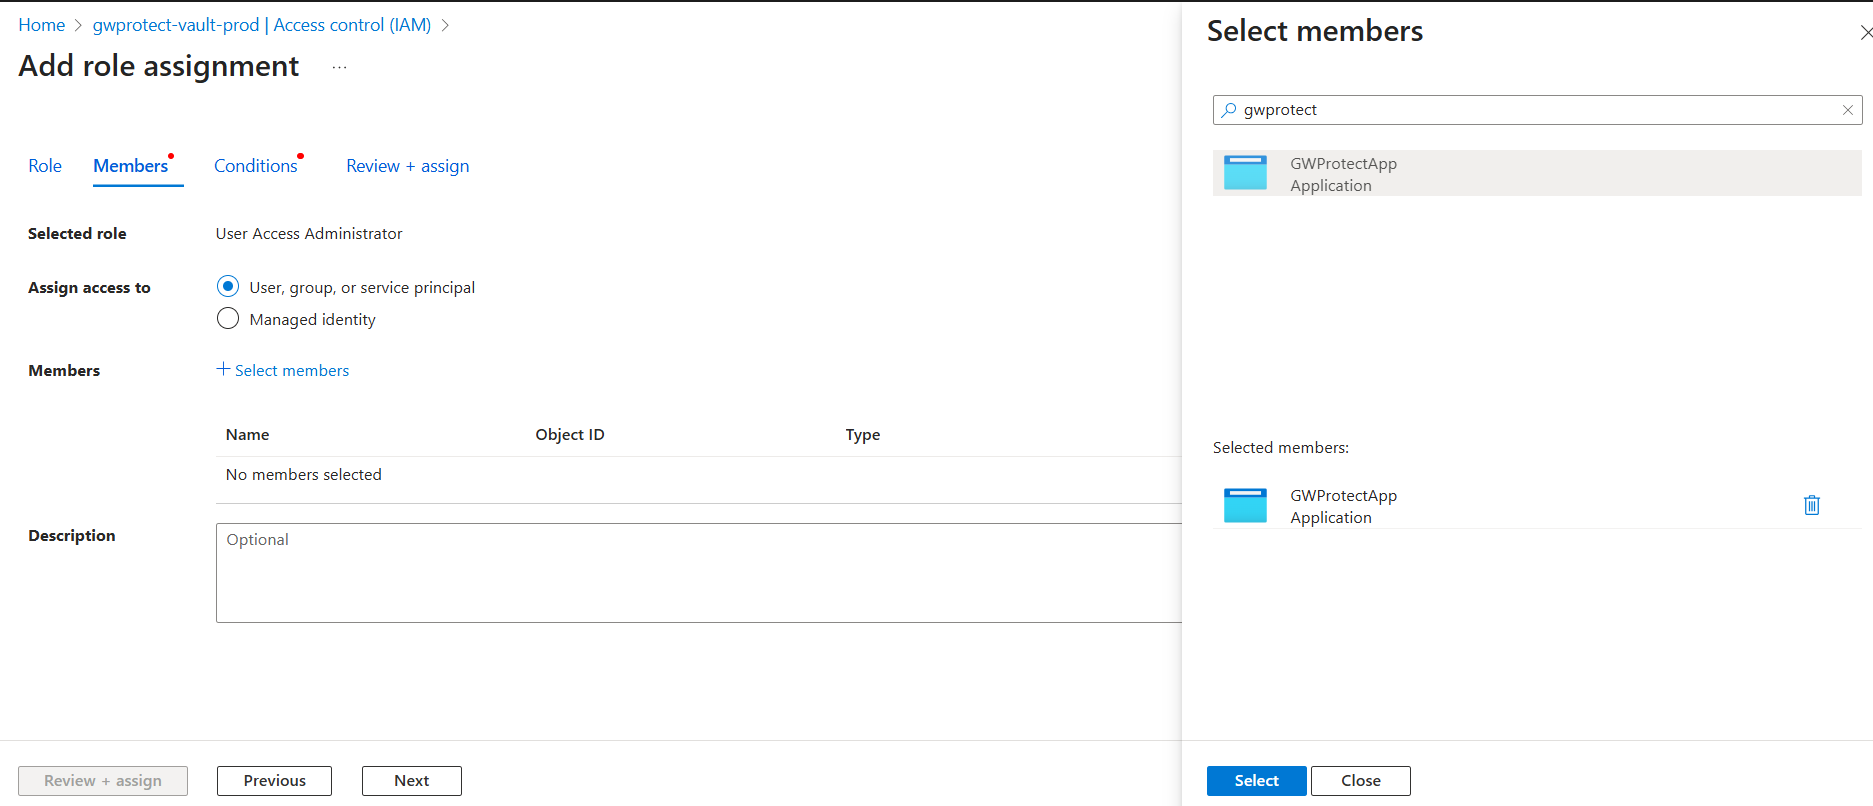
Task: Go back with the Previous button
Action: coord(274,781)
